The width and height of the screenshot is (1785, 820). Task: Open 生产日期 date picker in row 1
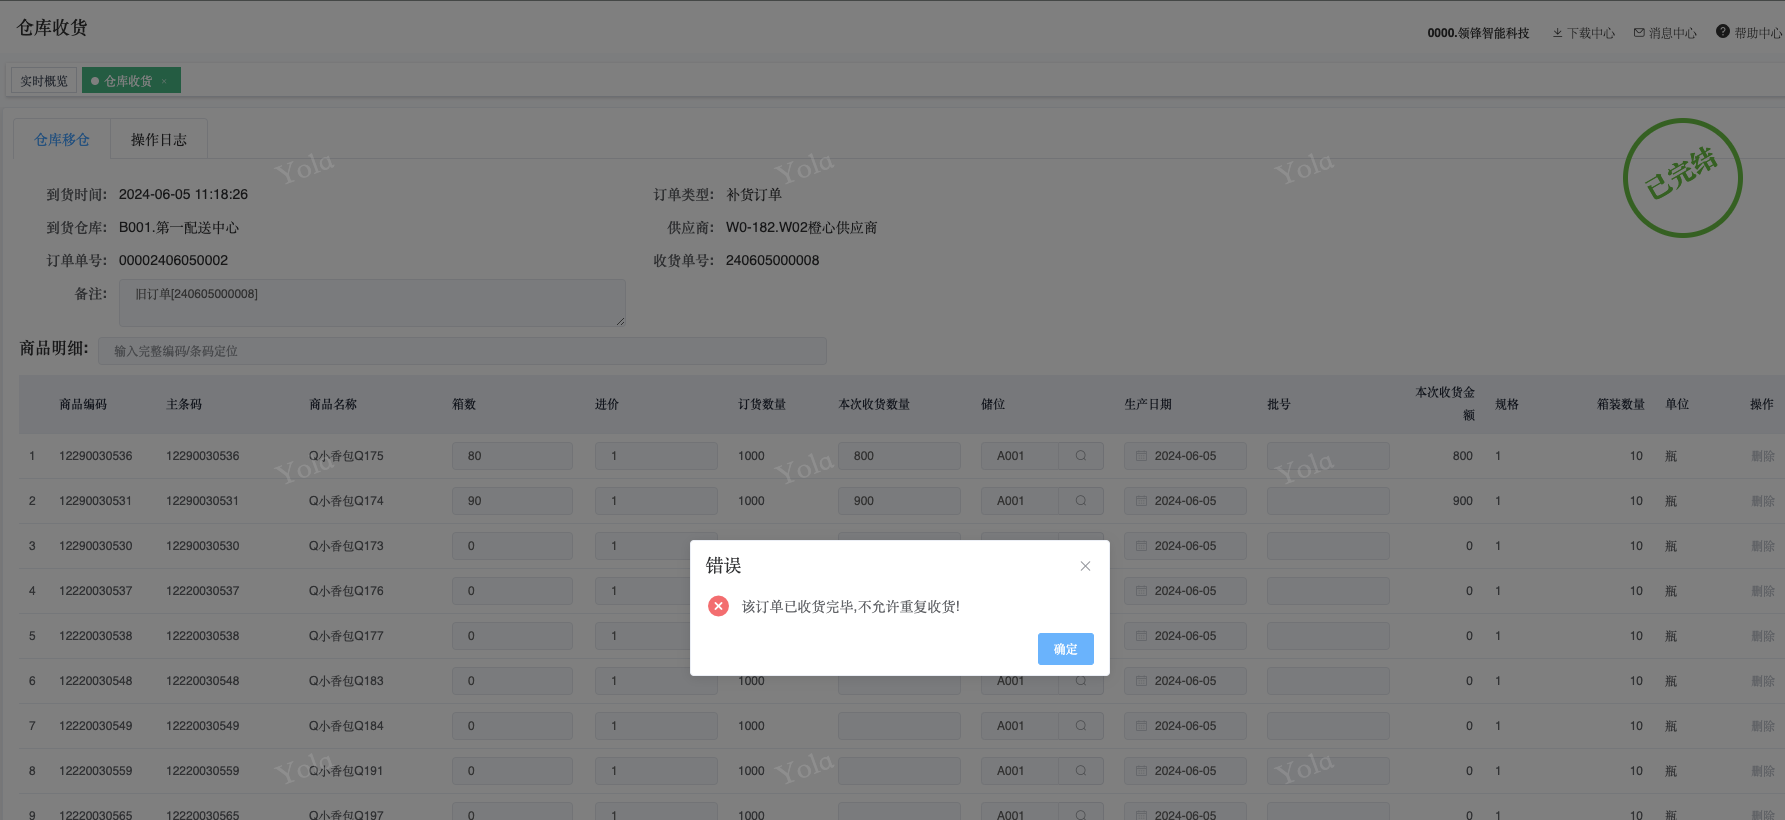pyautogui.click(x=1185, y=456)
